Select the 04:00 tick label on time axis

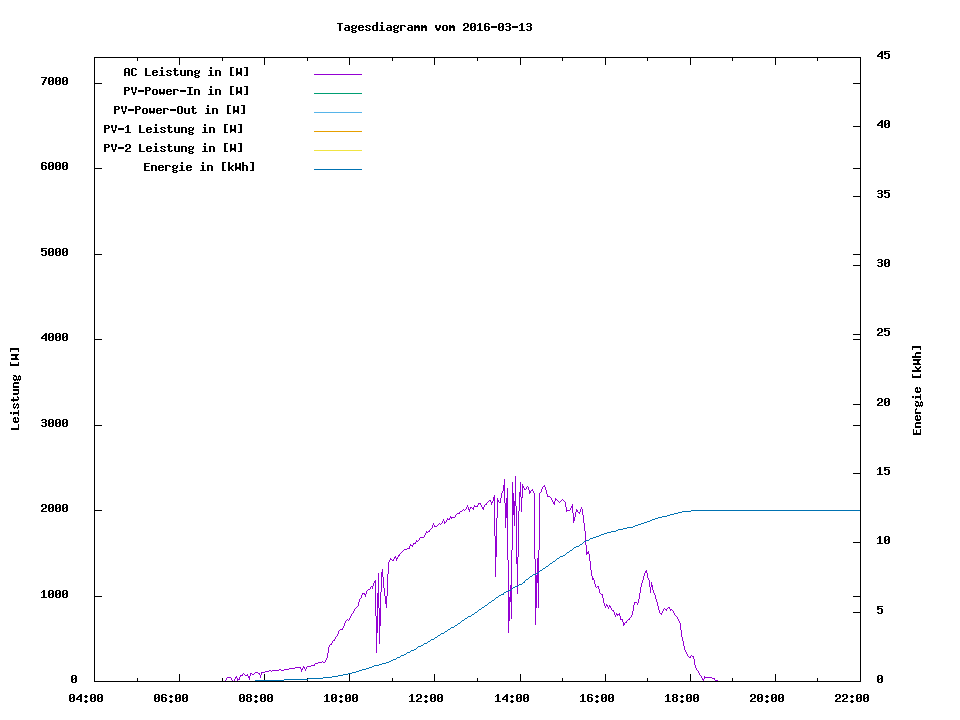(86, 698)
